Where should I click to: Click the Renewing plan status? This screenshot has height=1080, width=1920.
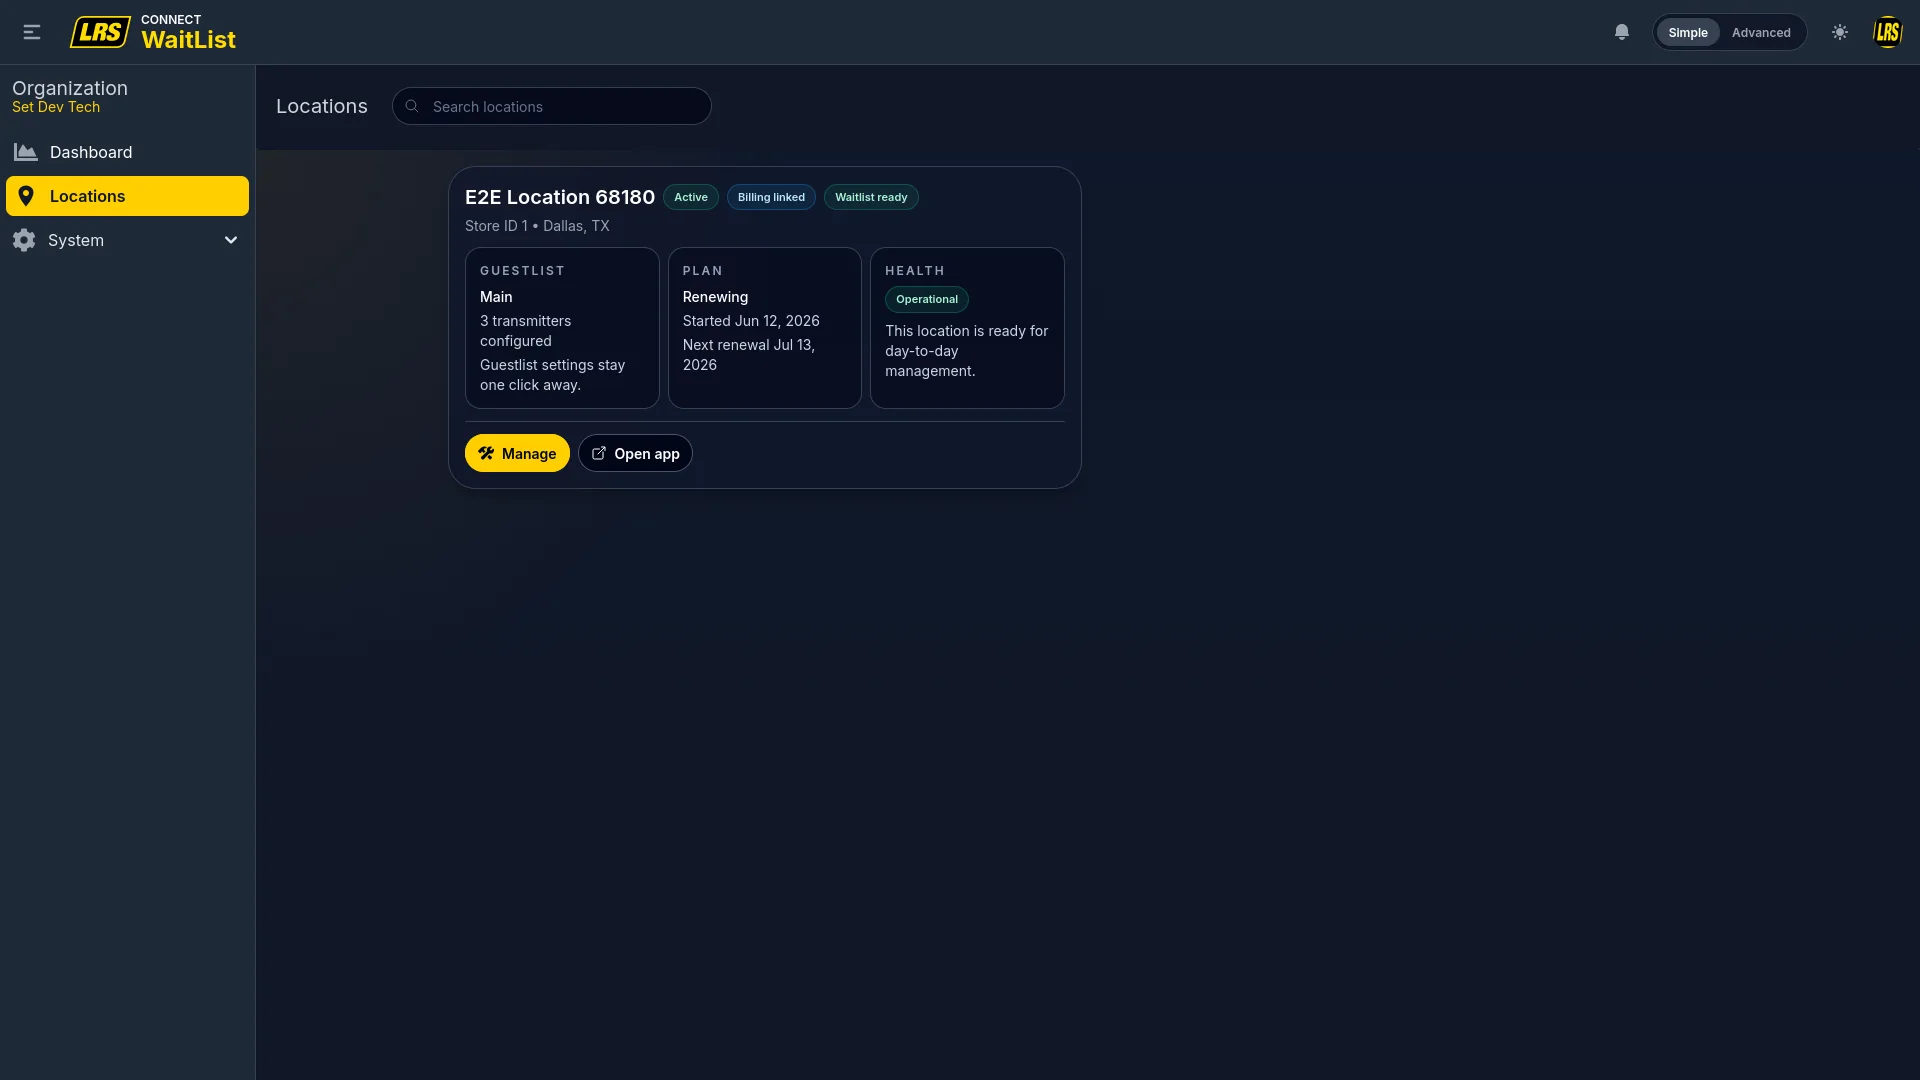tap(715, 297)
